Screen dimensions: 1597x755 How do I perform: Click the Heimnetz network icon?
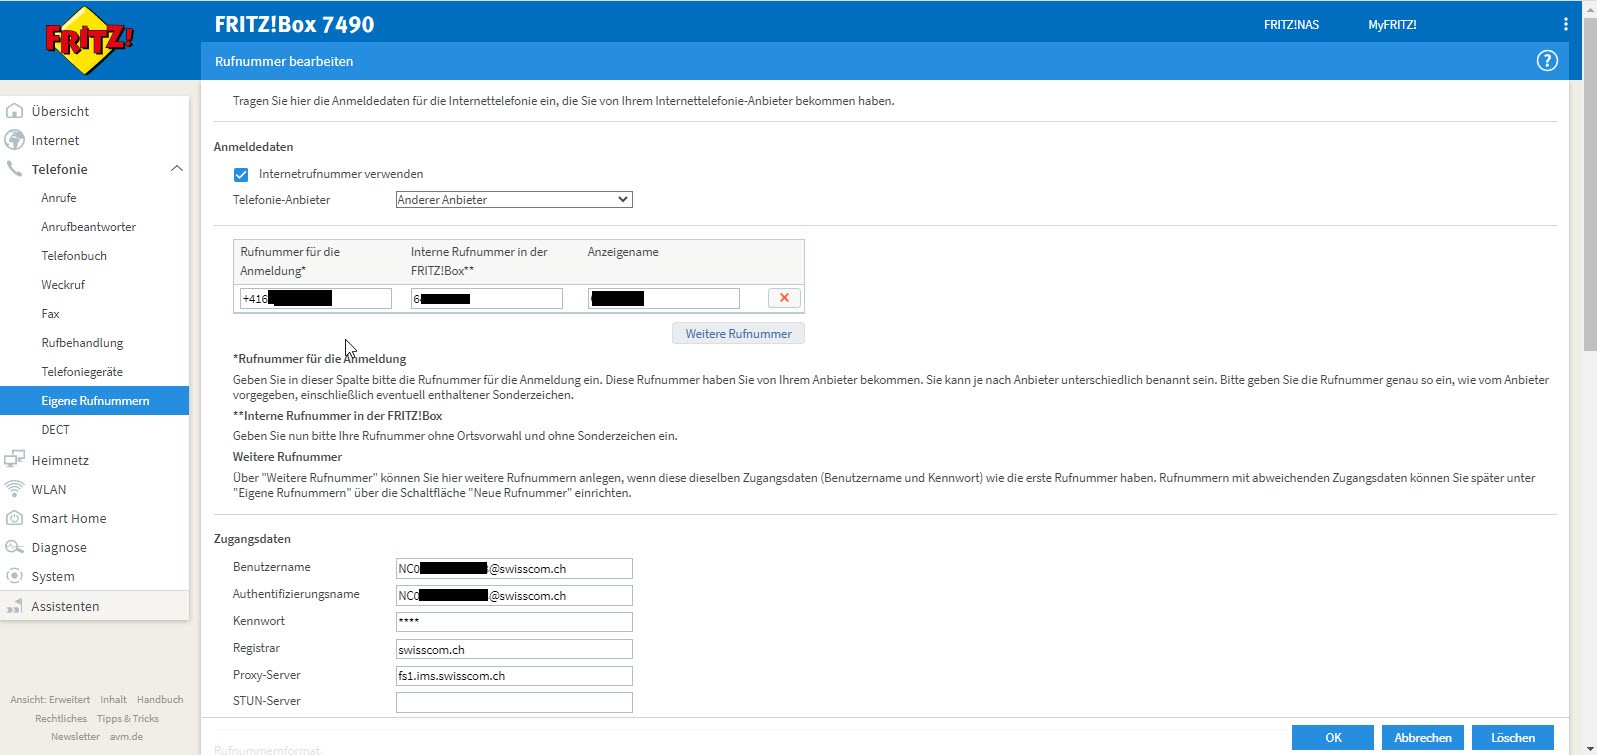click(x=15, y=460)
